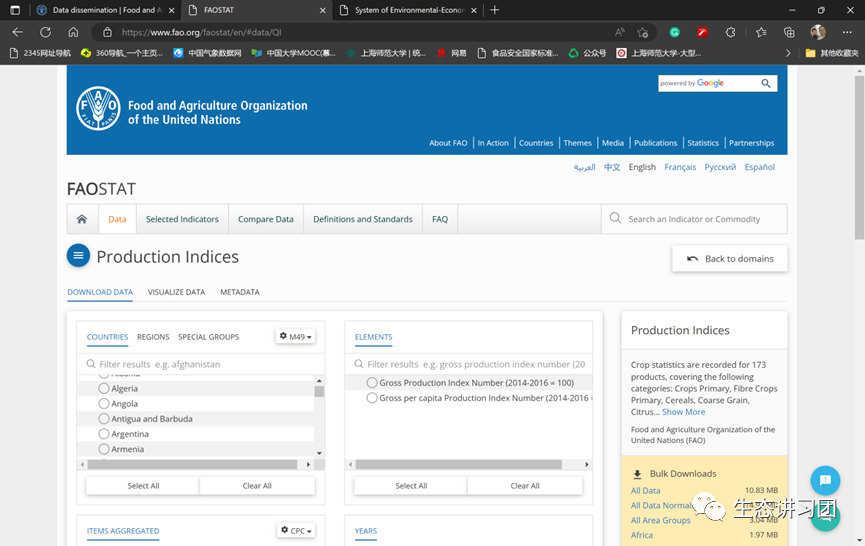Go to FAOSTAT home icon tab
The height and width of the screenshot is (546, 865).
82,219
